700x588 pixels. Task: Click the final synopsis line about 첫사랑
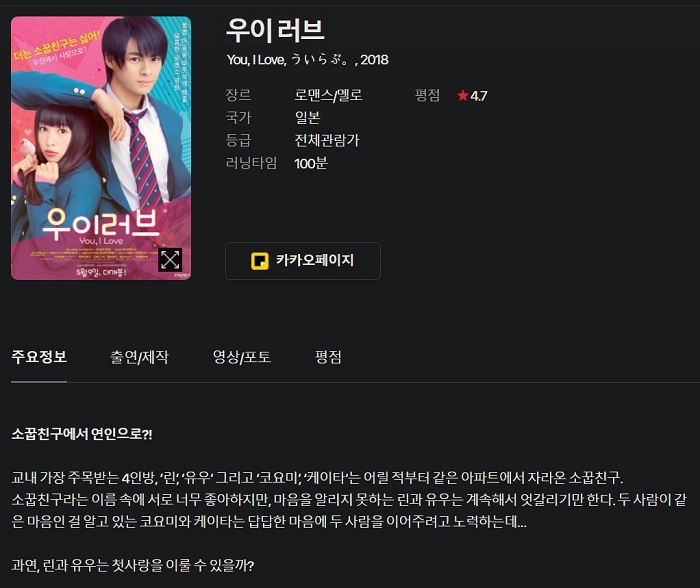[133, 565]
